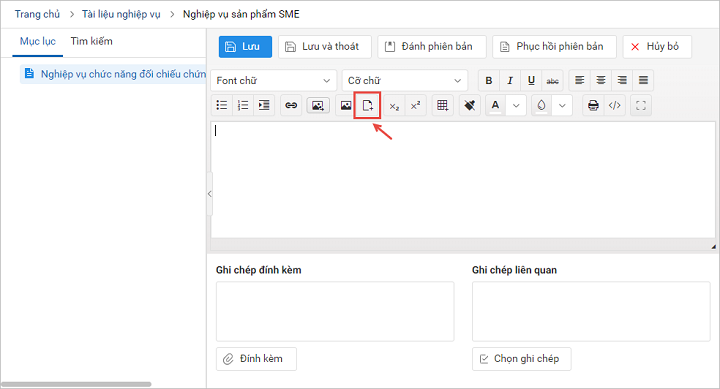Collapse the left sidebar panel
This screenshot has width=720, height=389.
(x=209, y=194)
